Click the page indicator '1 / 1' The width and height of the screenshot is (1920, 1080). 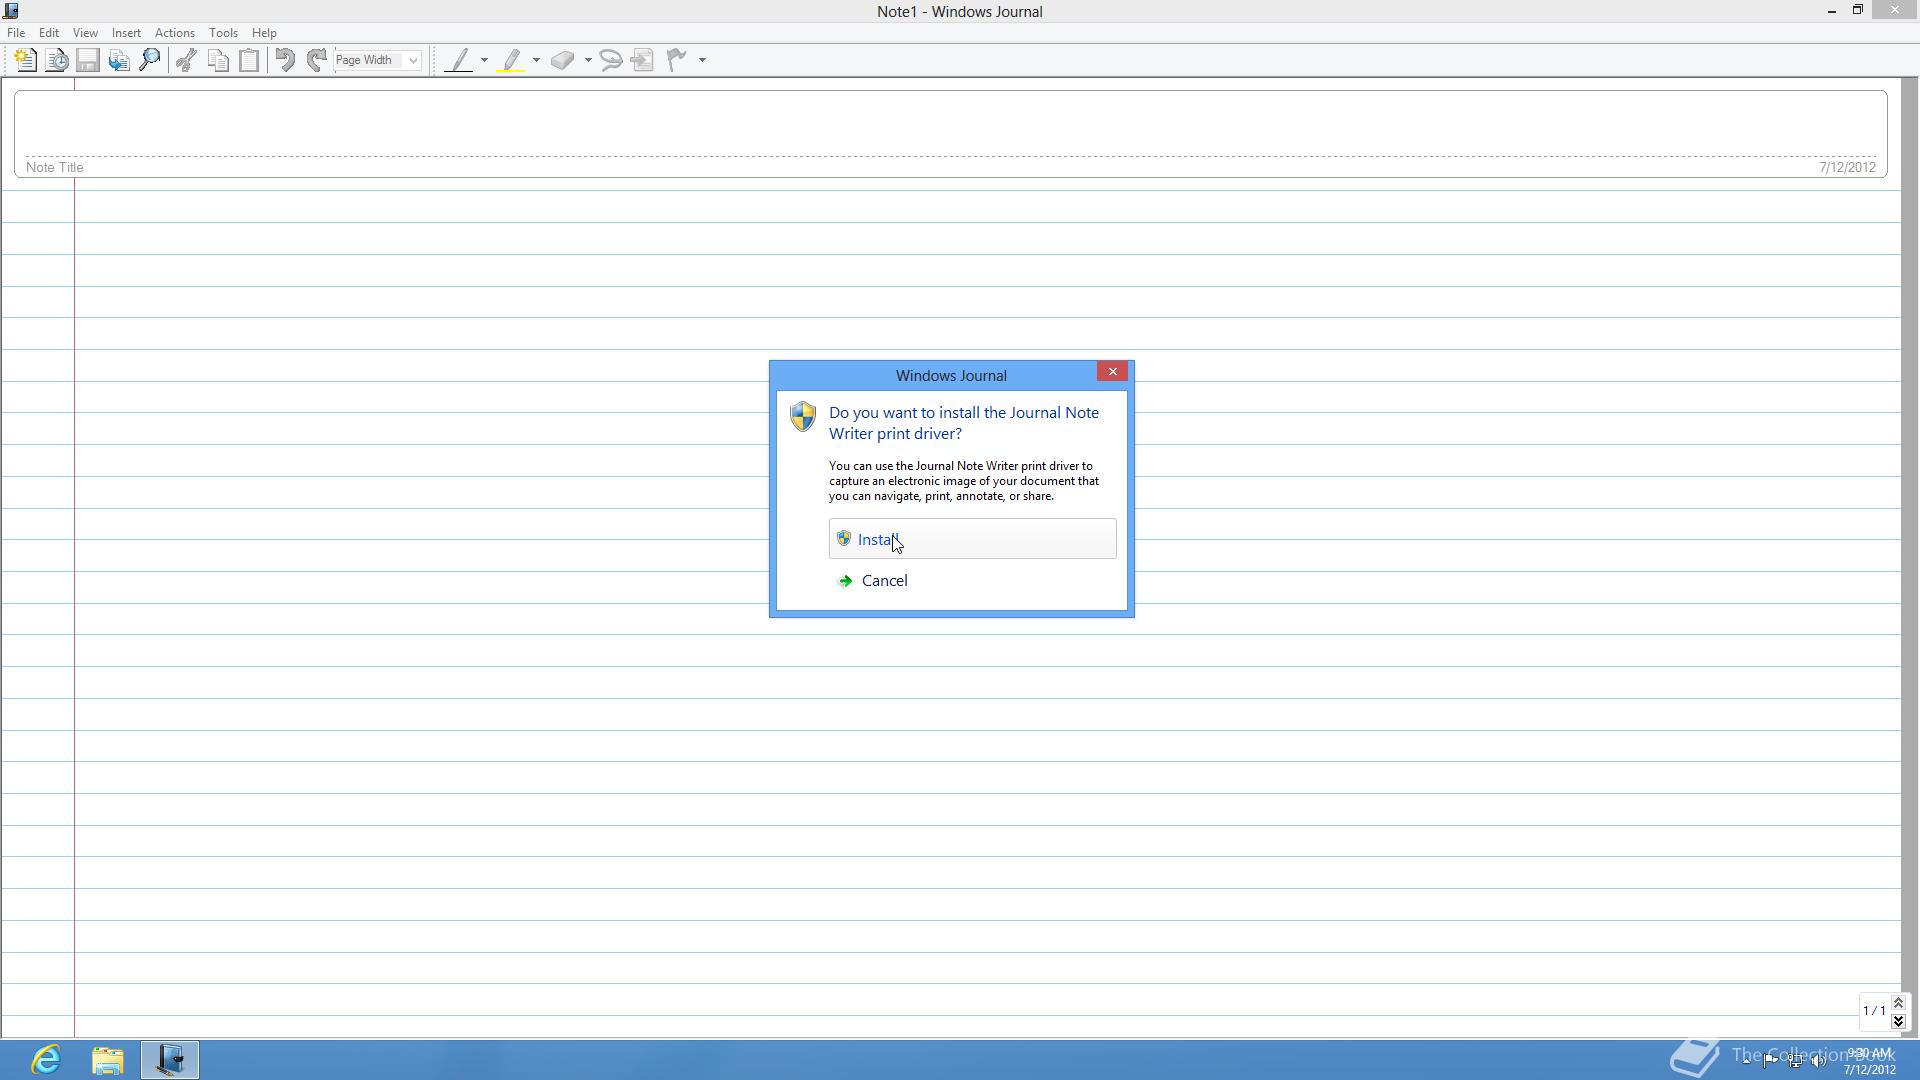(1874, 1011)
